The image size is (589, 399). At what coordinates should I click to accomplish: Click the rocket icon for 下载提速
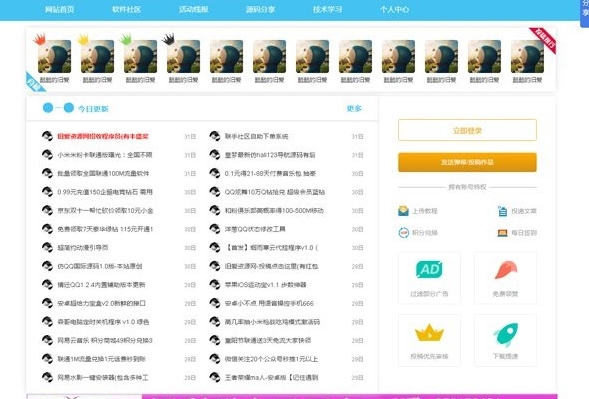[506, 334]
